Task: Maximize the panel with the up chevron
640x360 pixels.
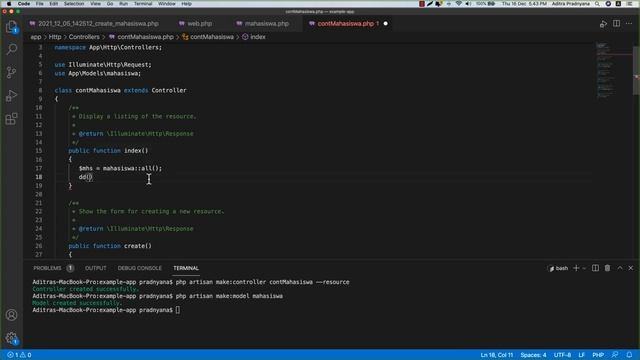Action: (620, 268)
